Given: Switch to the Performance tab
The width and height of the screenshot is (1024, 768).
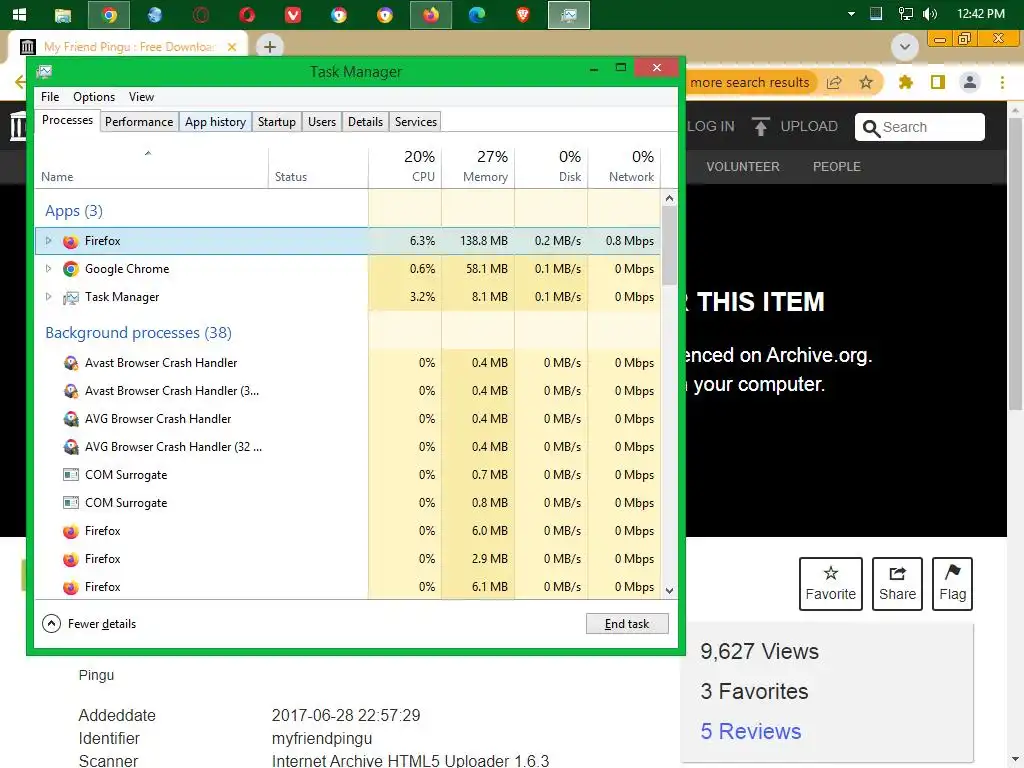Looking at the screenshot, I should pos(139,121).
